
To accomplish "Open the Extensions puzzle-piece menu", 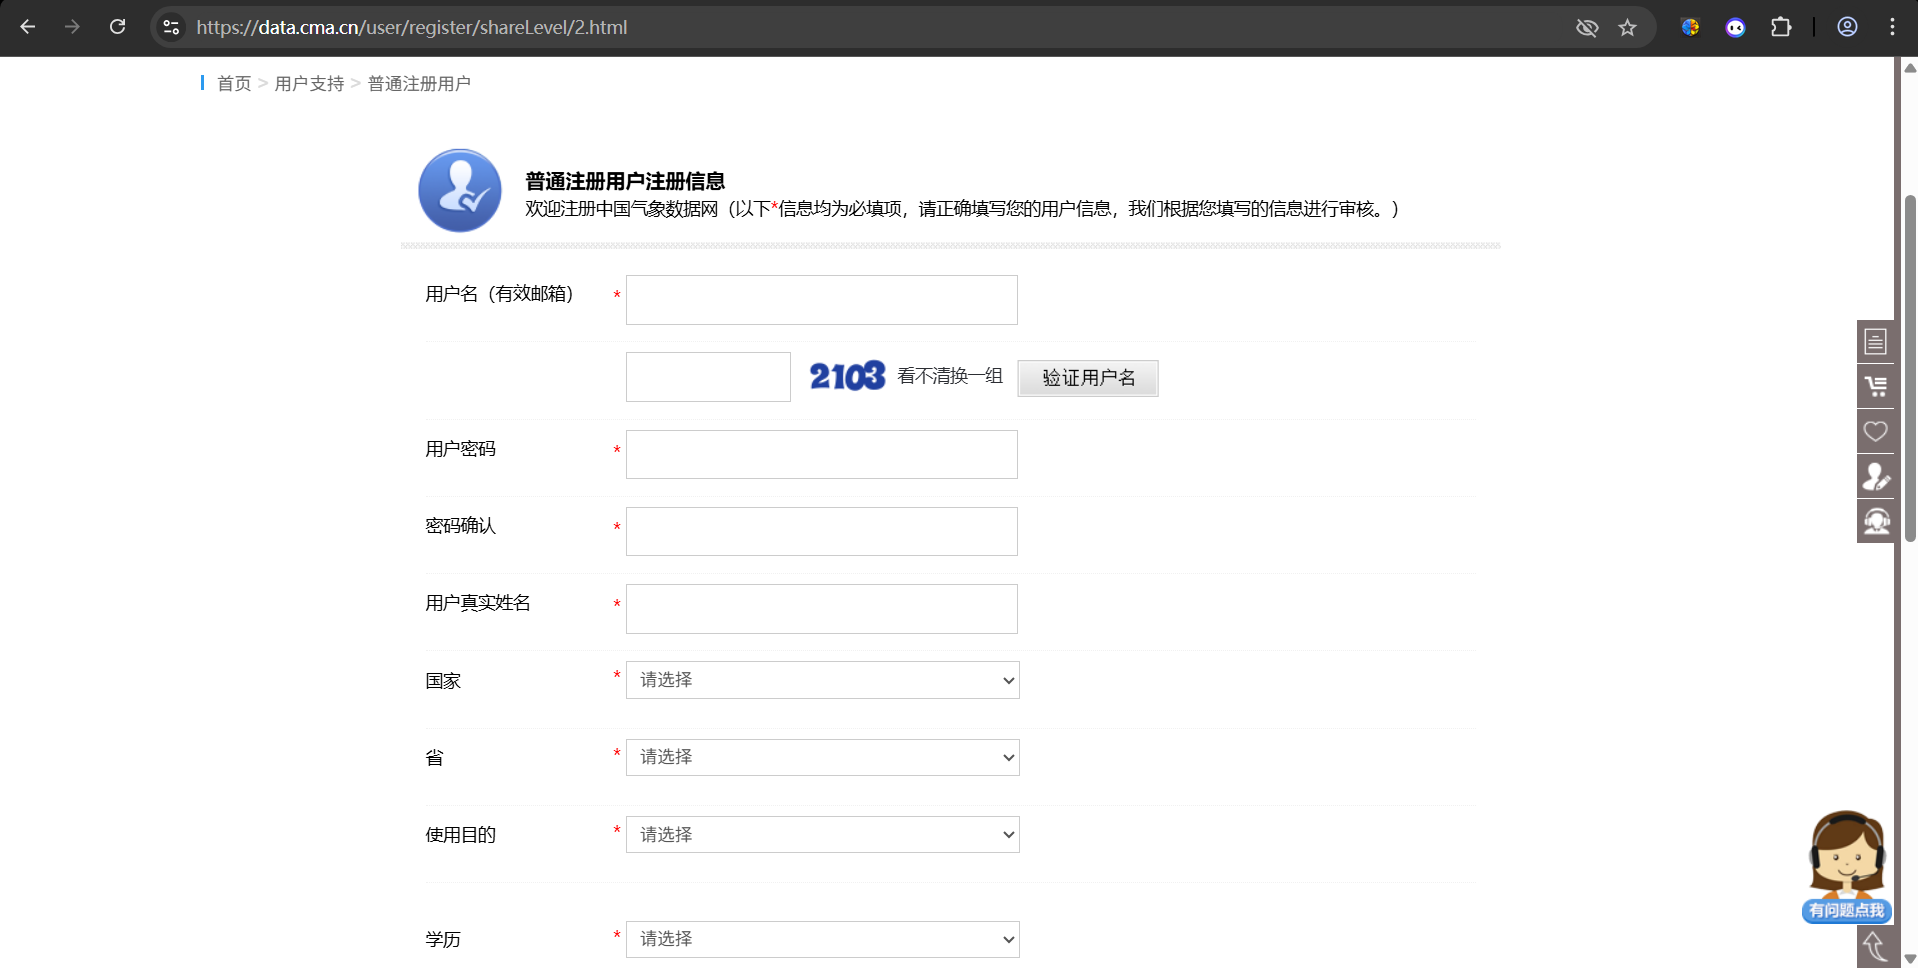I will [x=1781, y=27].
